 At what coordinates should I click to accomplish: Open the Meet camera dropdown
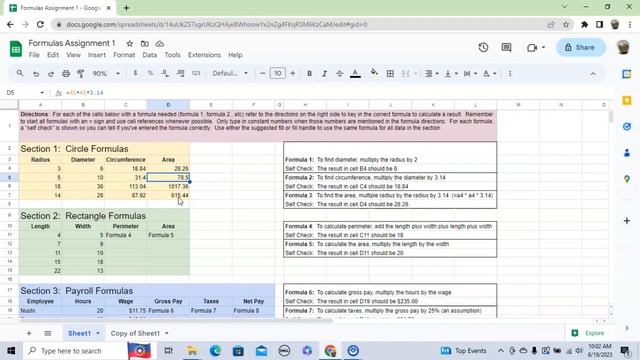pos(536,47)
